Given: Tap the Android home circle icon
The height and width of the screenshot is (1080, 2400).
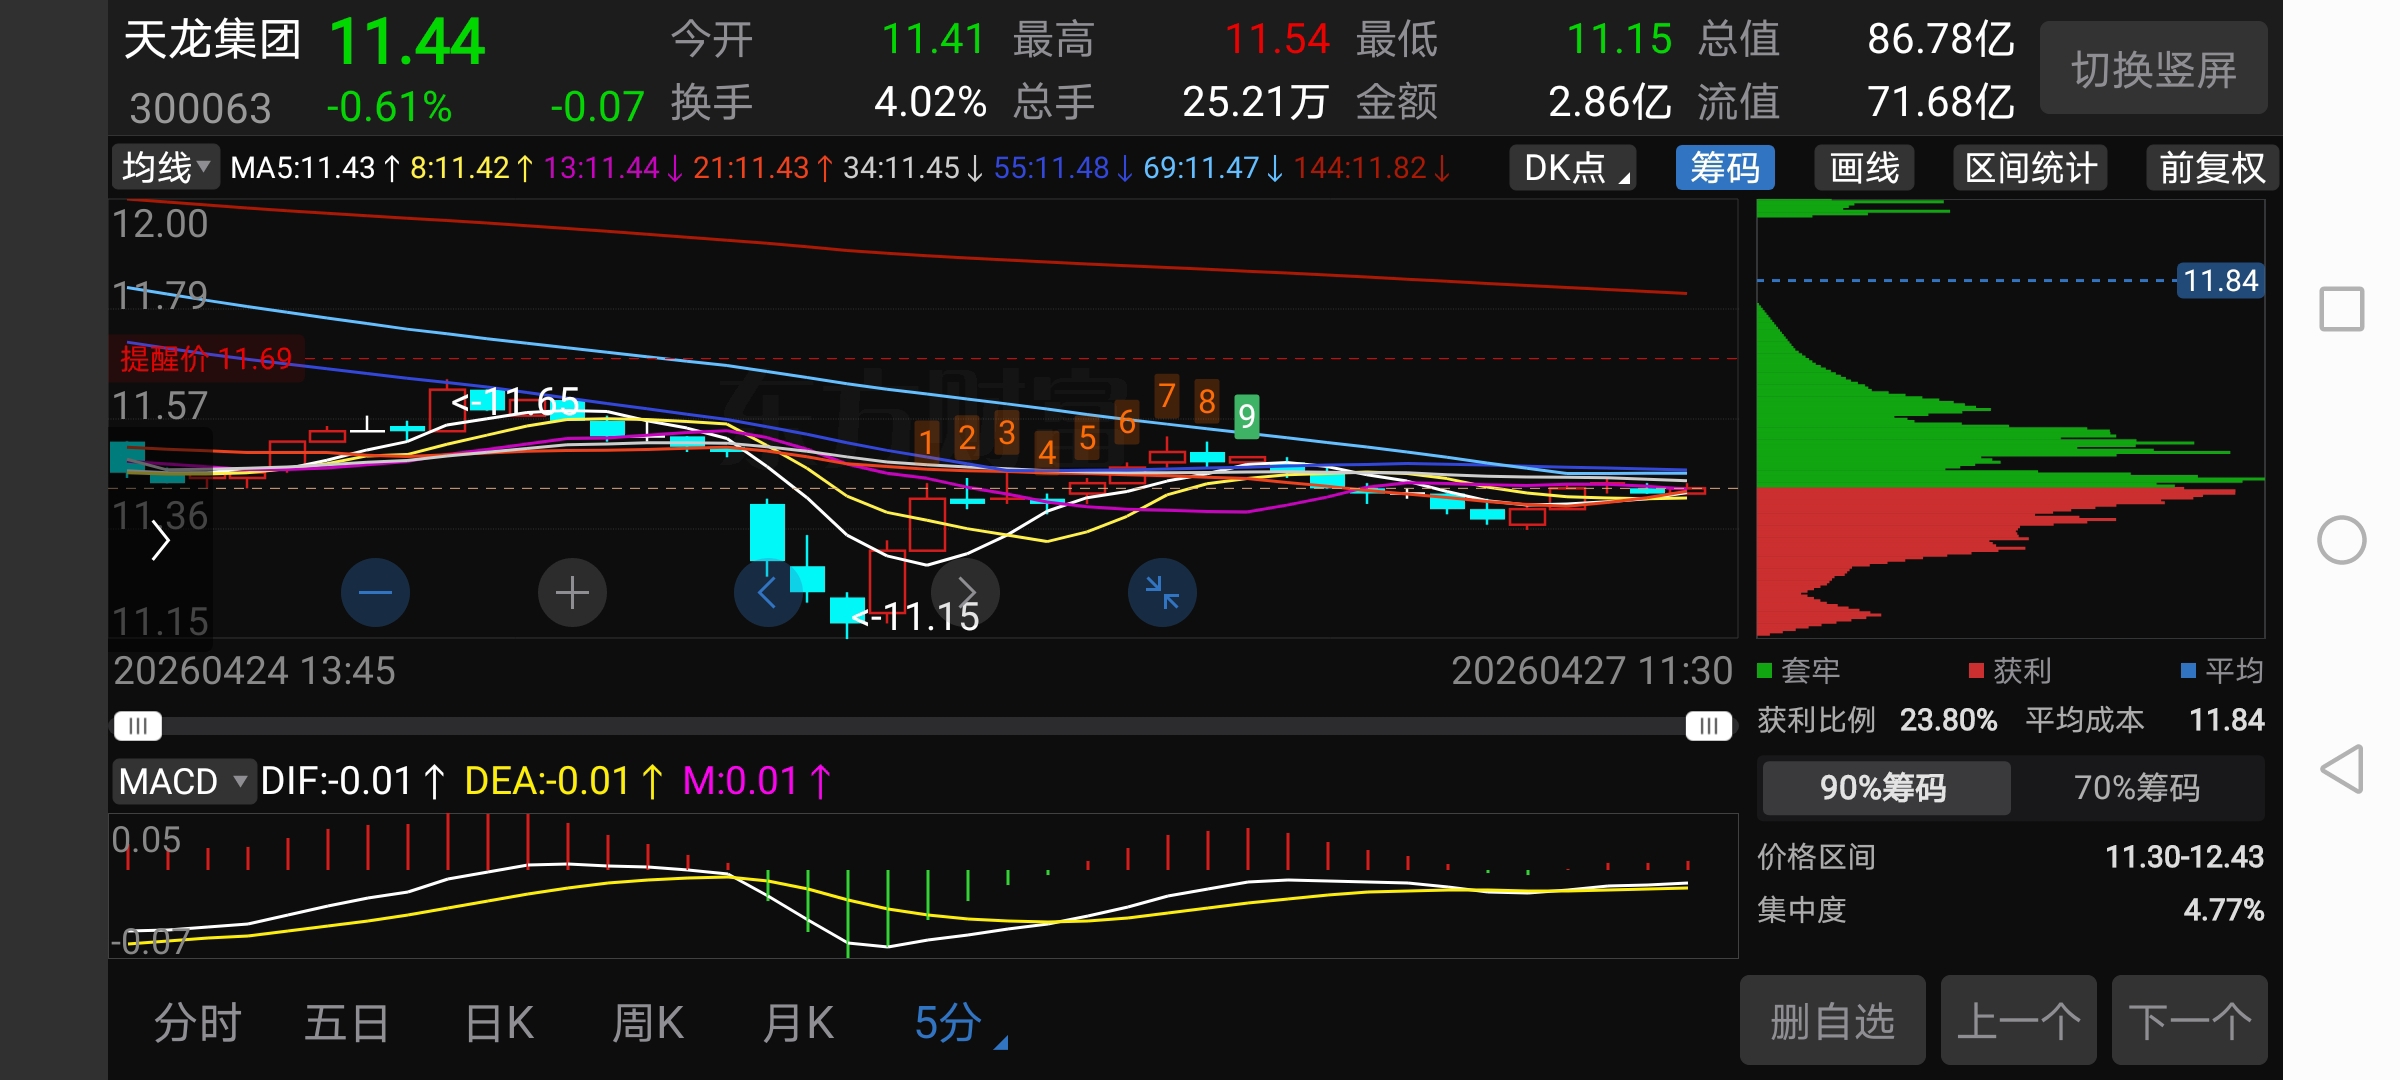Looking at the screenshot, I should pos(2341,540).
